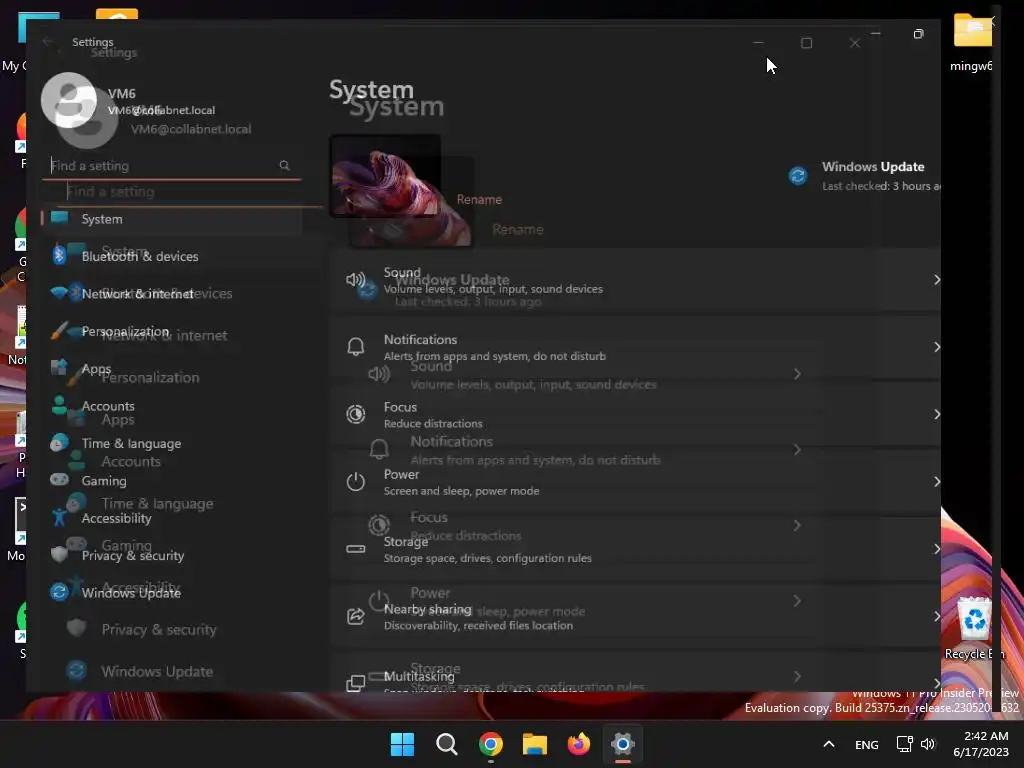The width and height of the screenshot is (1024, 768).
Task: Expand the Sound row chevron
Action: (x=936, y=280)
